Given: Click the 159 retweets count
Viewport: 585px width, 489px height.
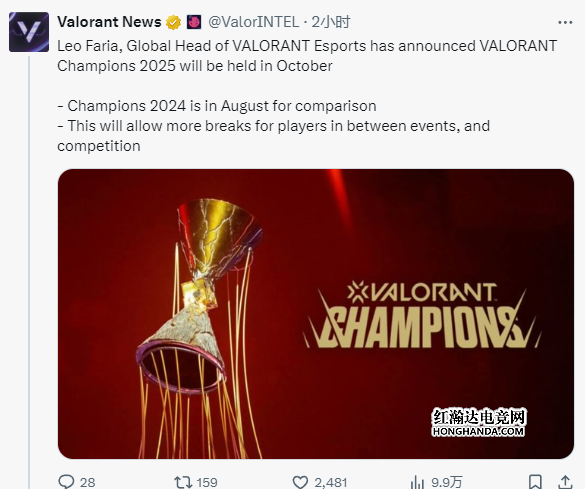Looking at the screenshot, I should [207, 483].
